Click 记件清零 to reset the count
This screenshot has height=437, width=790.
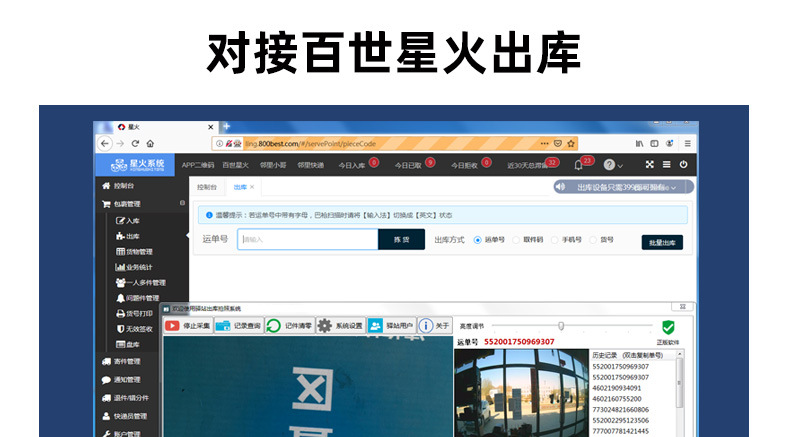[290, 326]
